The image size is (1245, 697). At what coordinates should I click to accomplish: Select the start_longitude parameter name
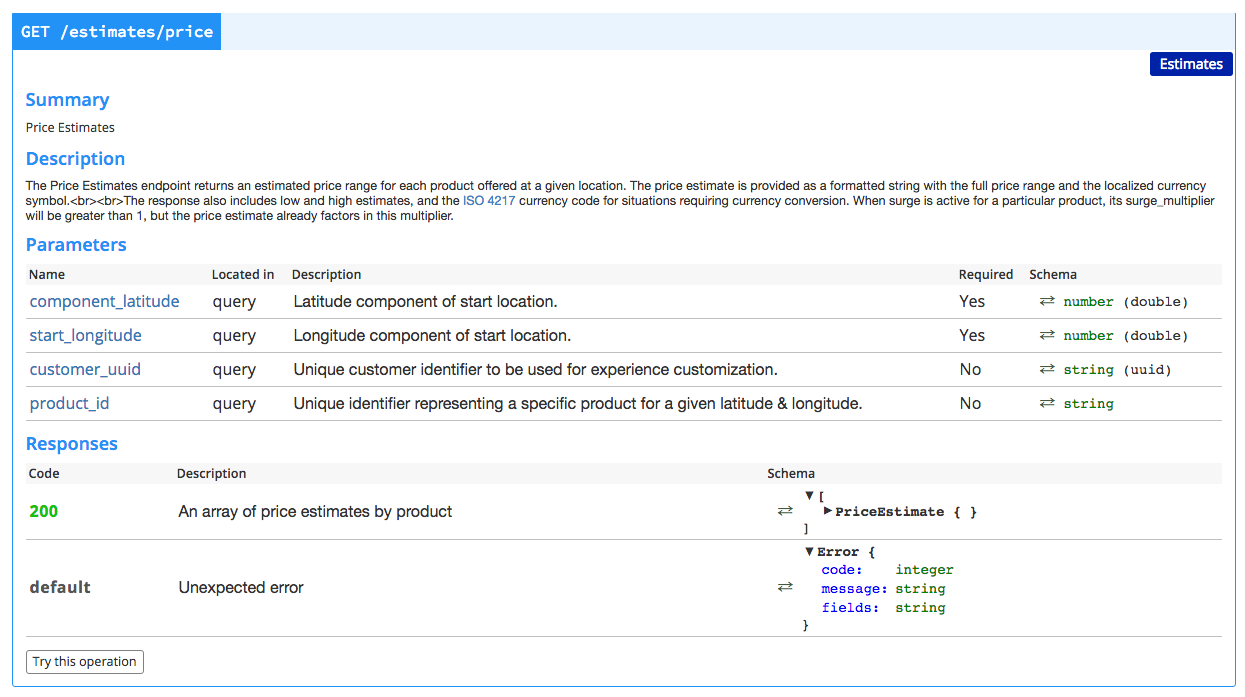pyautogui.click(x=84, y=335)
